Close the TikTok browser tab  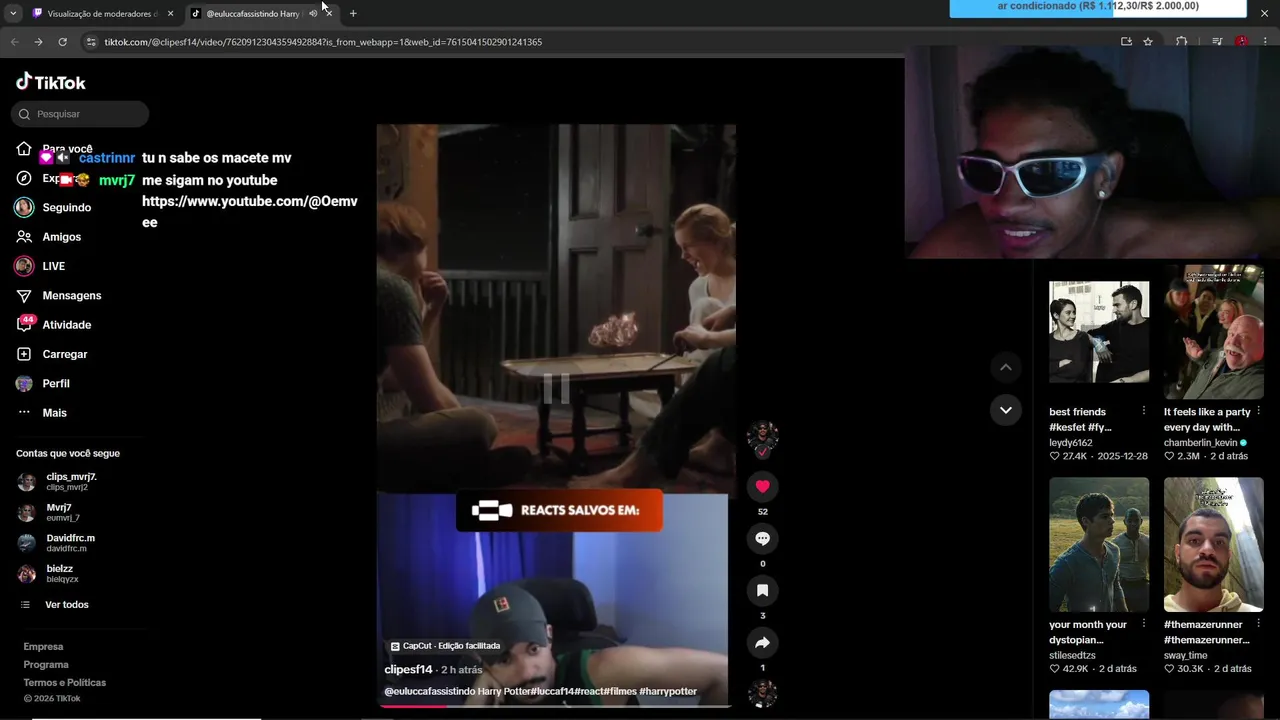[x=329, y=14]
